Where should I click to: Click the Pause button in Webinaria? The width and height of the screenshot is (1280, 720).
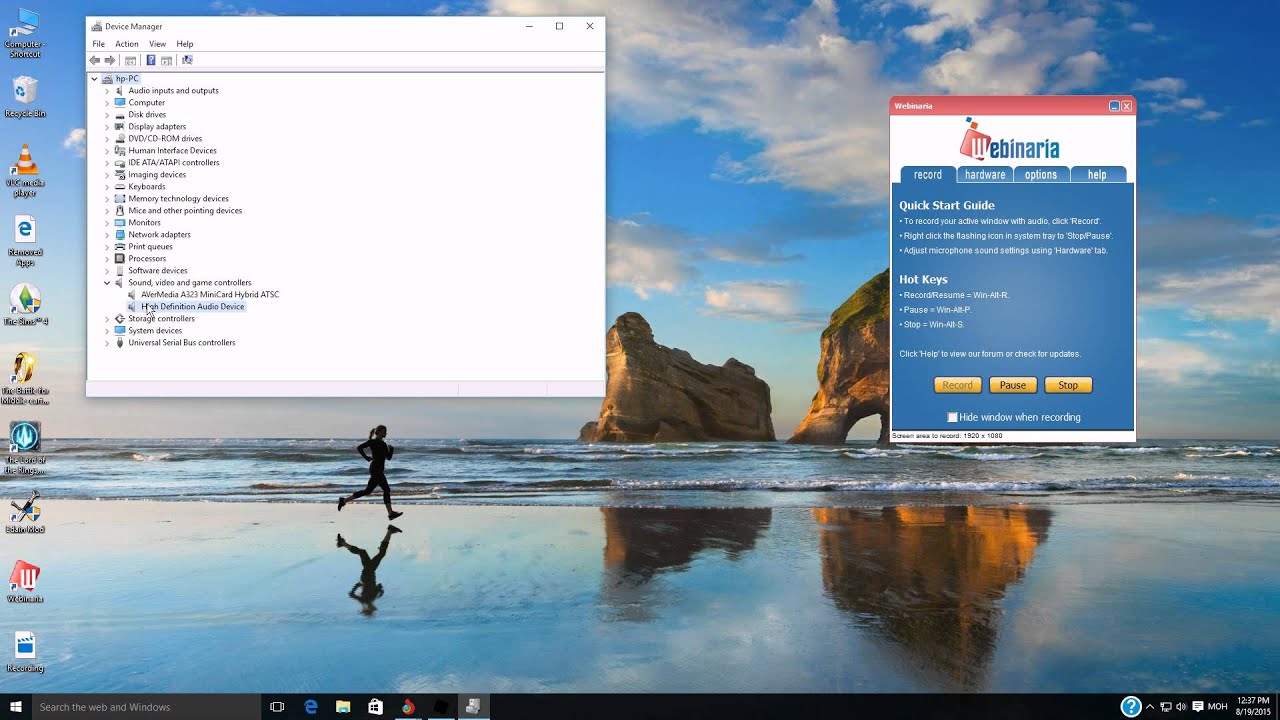pyautogui.click(x=1013, y=385)
